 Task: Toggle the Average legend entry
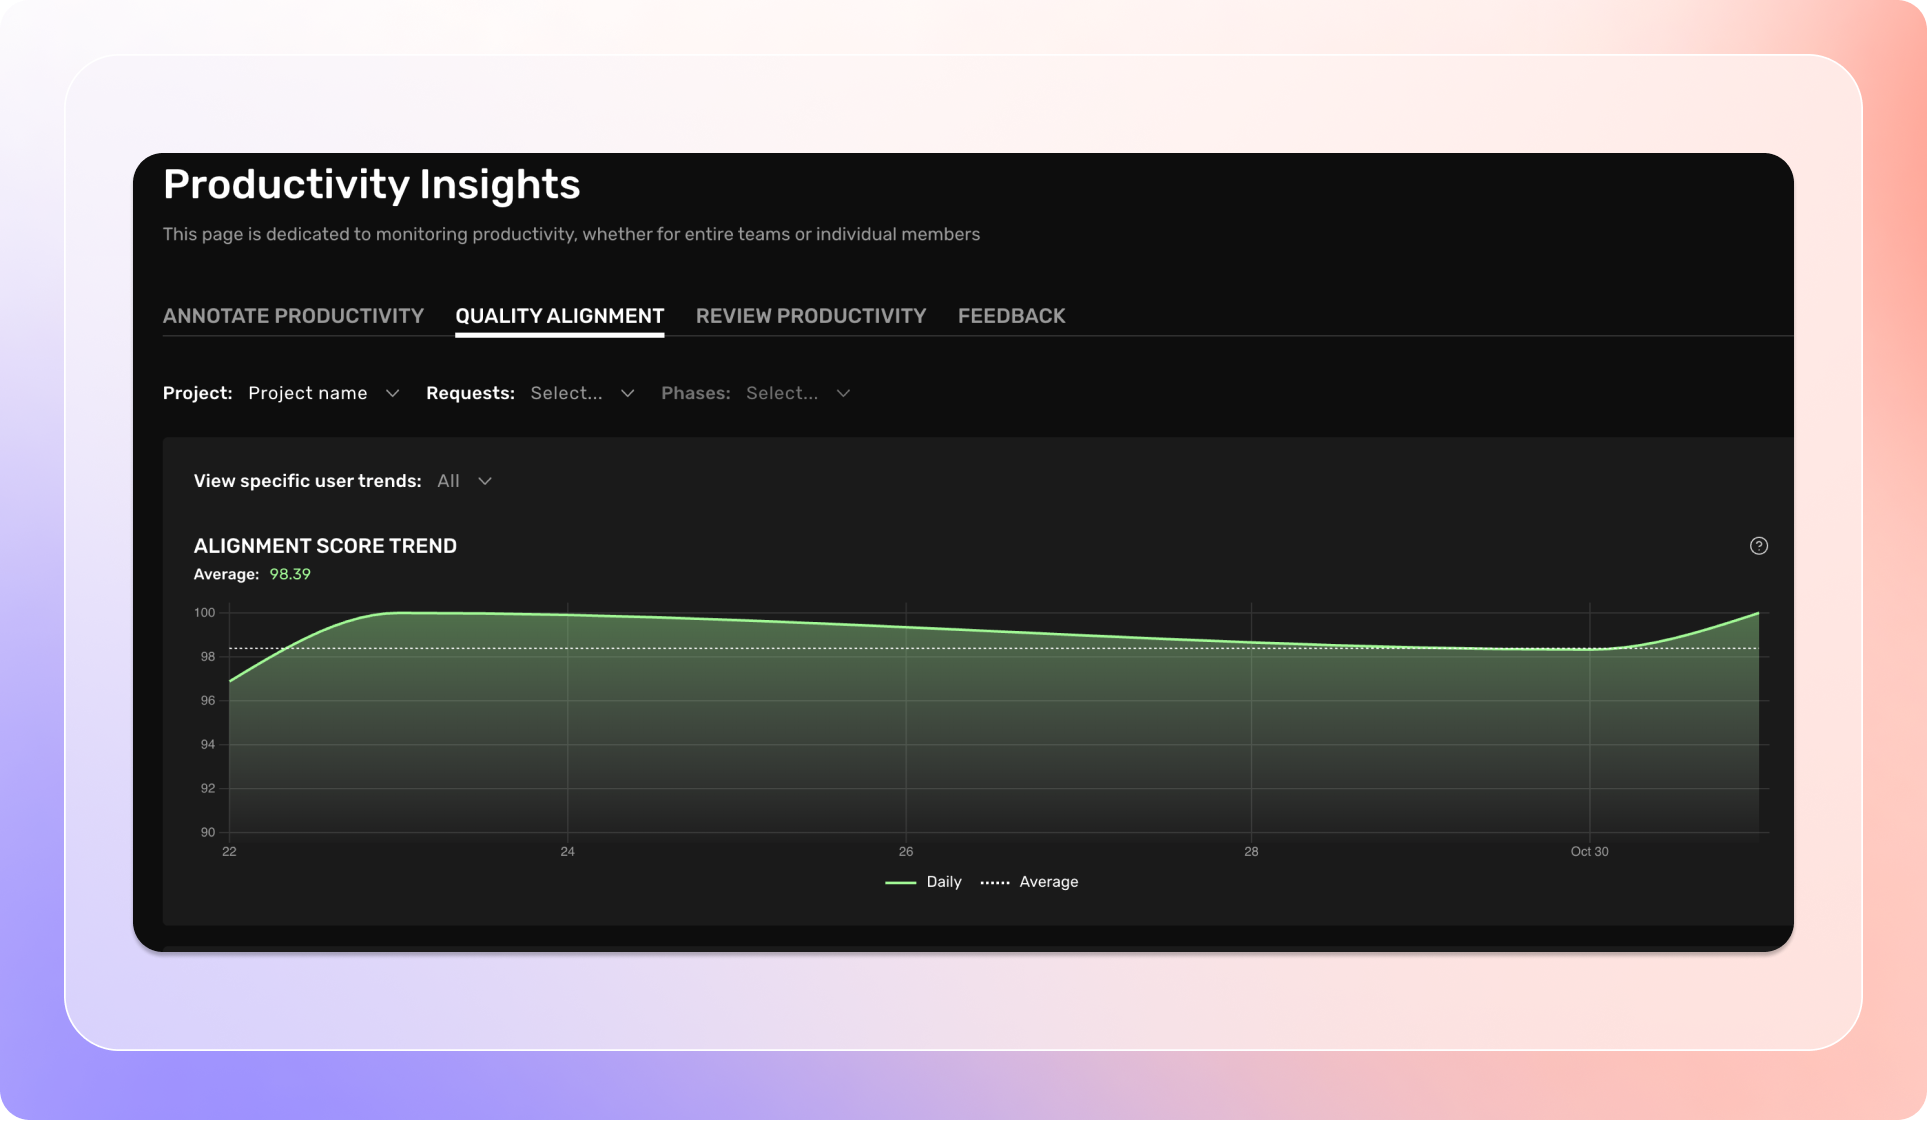[1047, 882]
